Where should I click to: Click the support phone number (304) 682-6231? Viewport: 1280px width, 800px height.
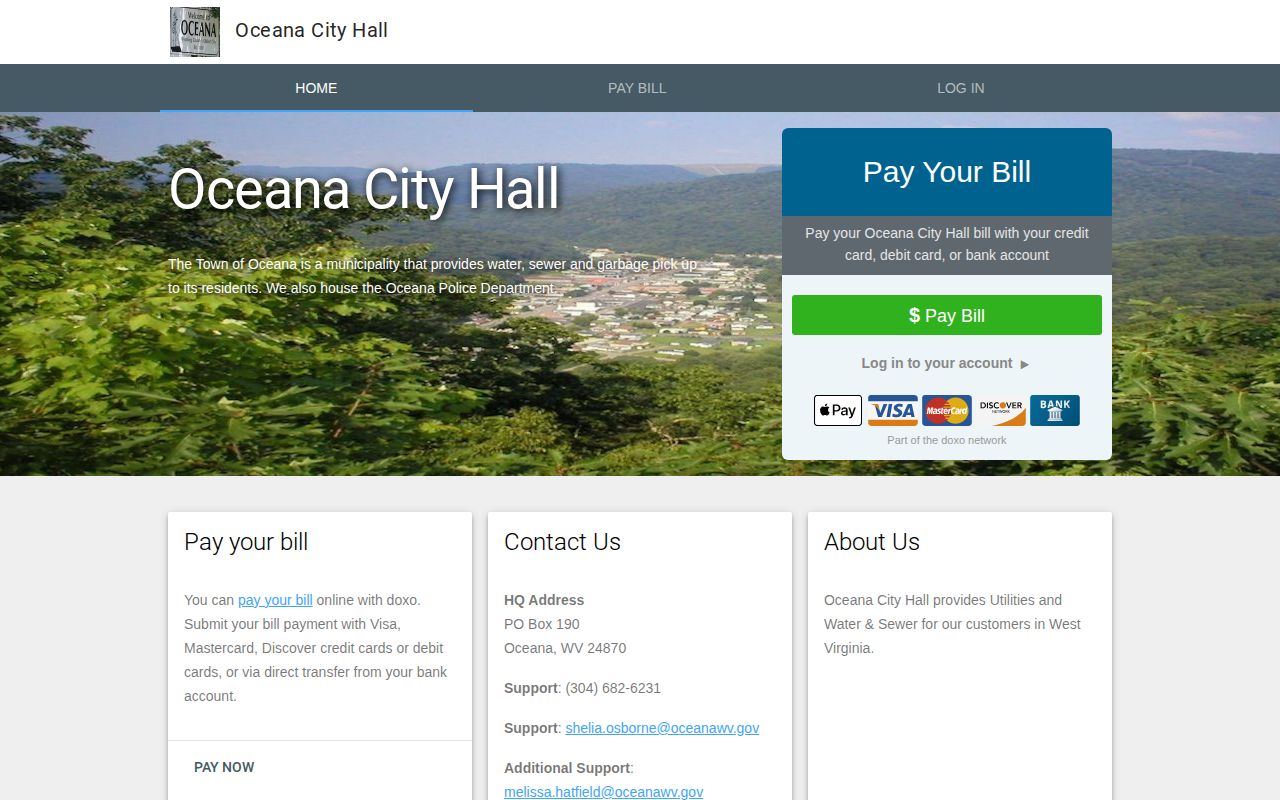(x=613, y=688)
